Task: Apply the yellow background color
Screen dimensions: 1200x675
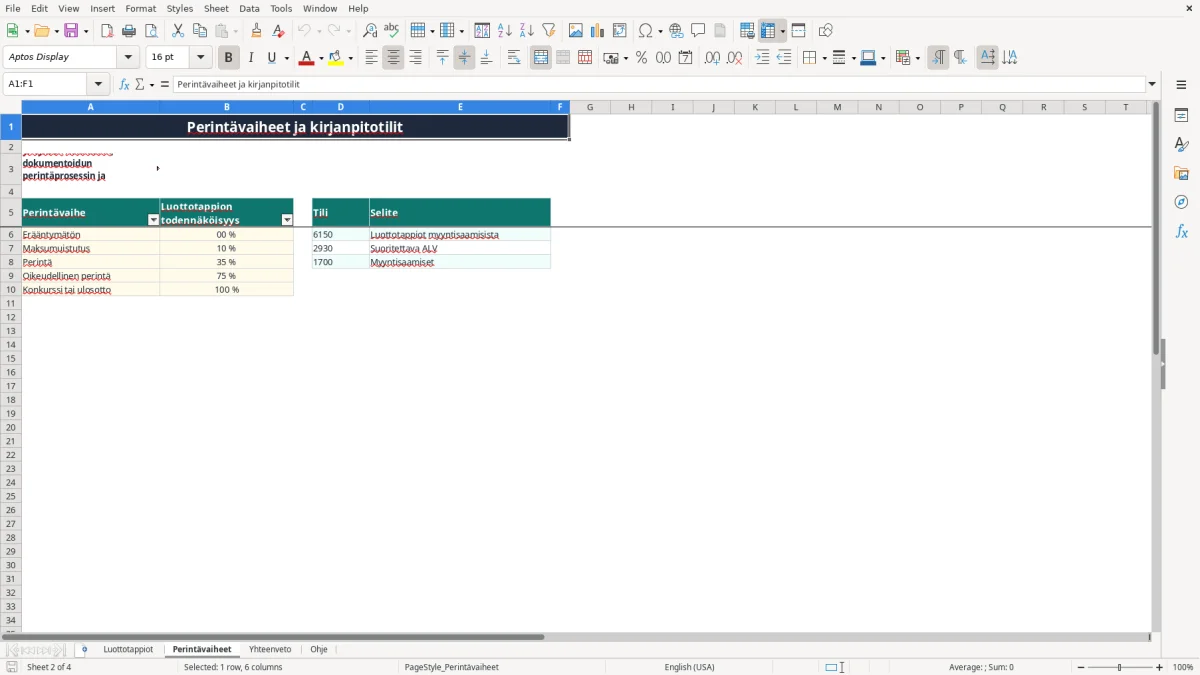Action: 337,58
